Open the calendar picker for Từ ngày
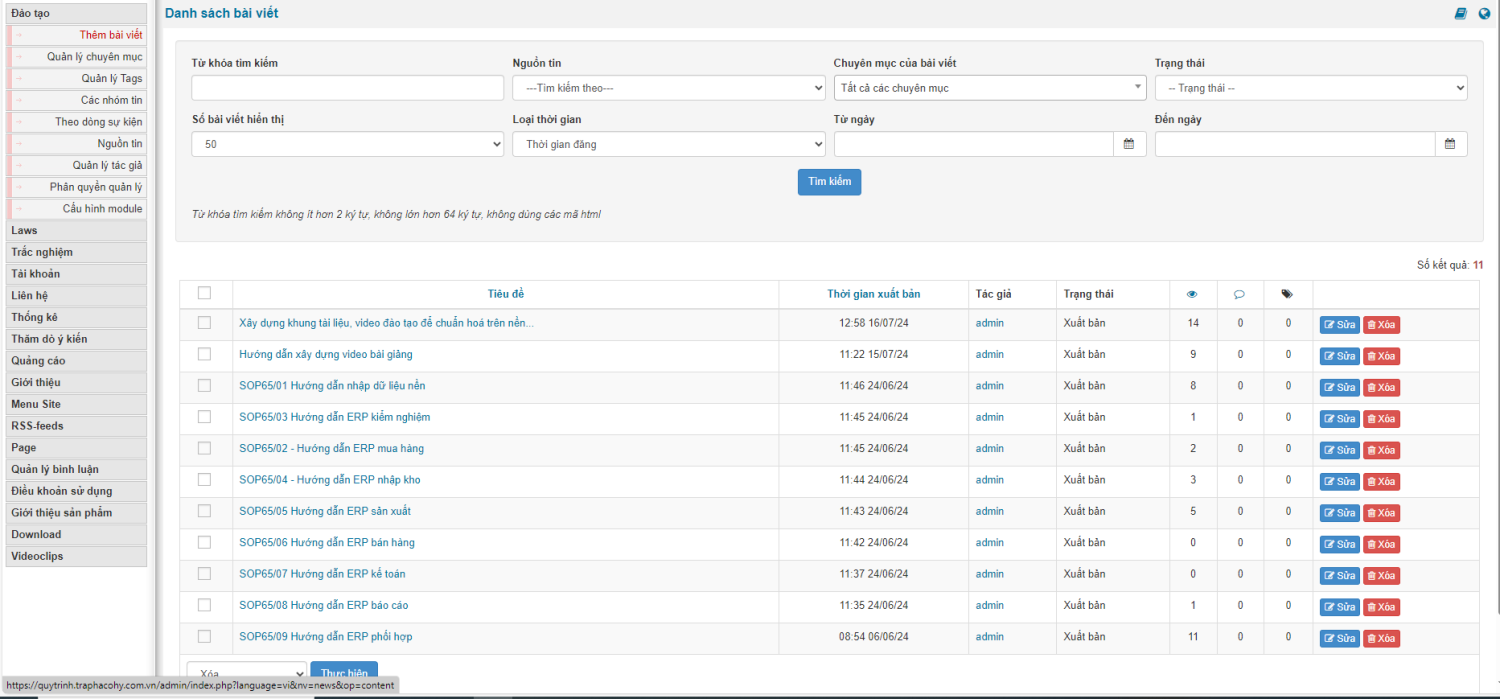Screen dimensions: 1500x699 coord(1128,144)
